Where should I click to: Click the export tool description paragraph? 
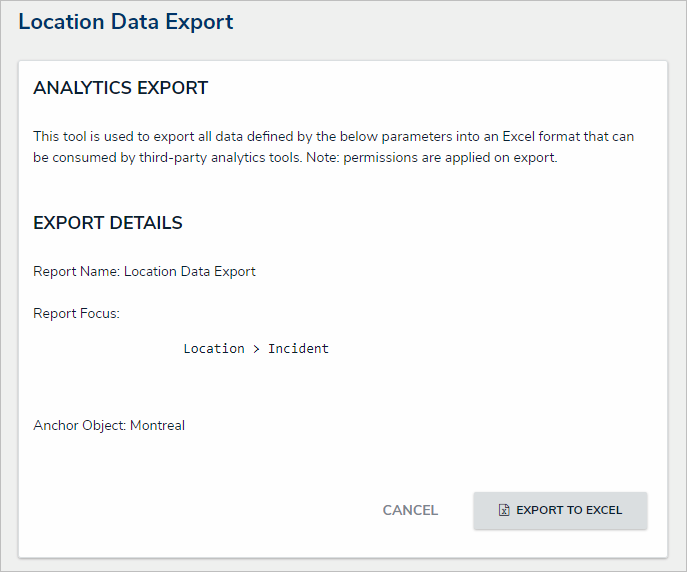(x=333, y=147)
